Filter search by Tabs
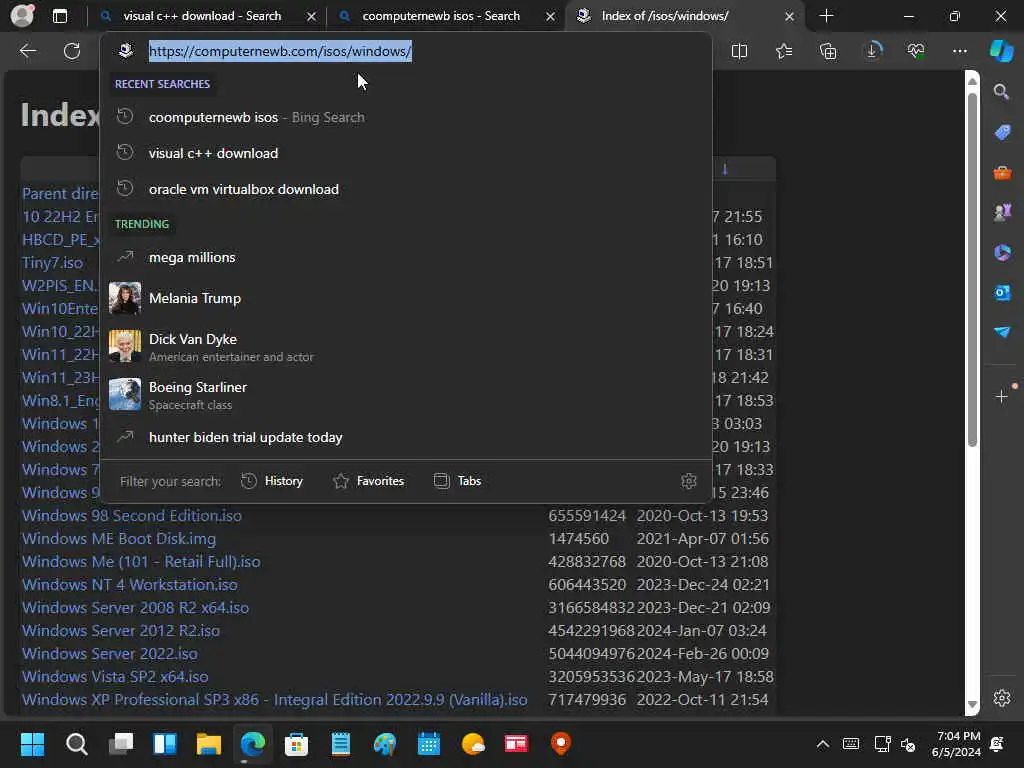Screen dimensions: 1024x768 point(457,481)
